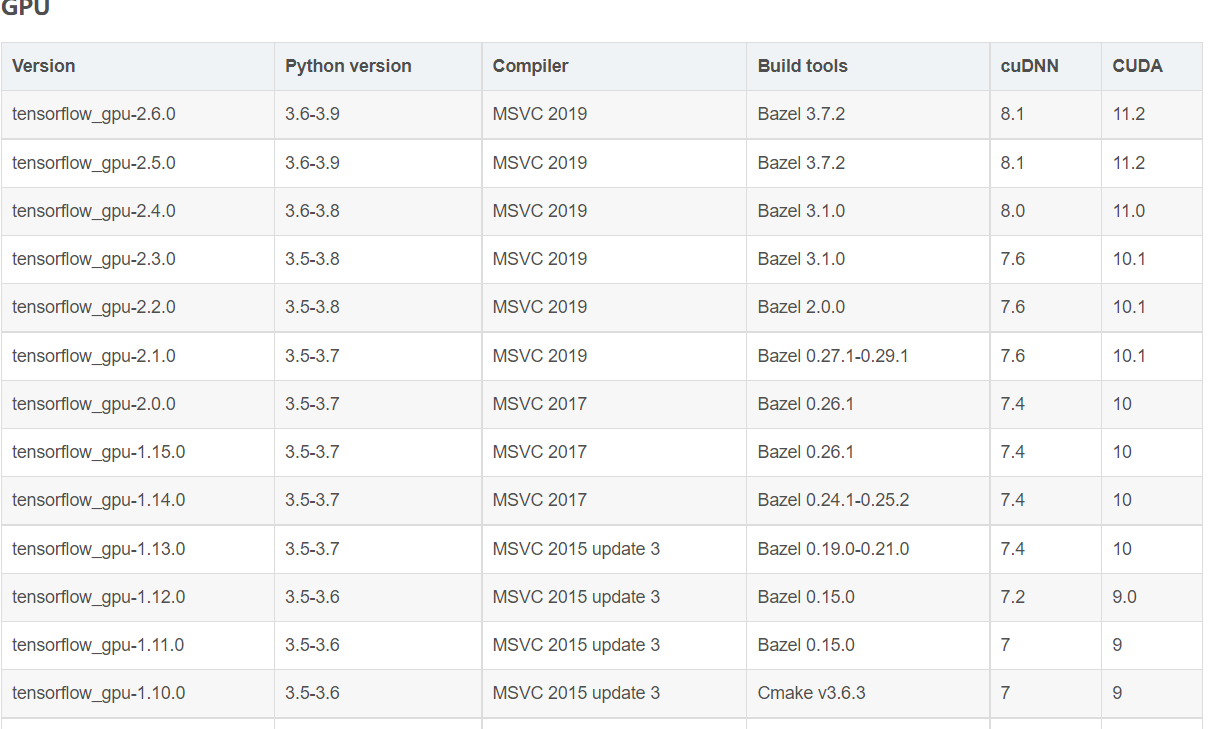Select the tensorflow_gpu-1.14.0 cell
This screenshot has height=729, width=1213.
pyautogui.click(x=138, y=500)
